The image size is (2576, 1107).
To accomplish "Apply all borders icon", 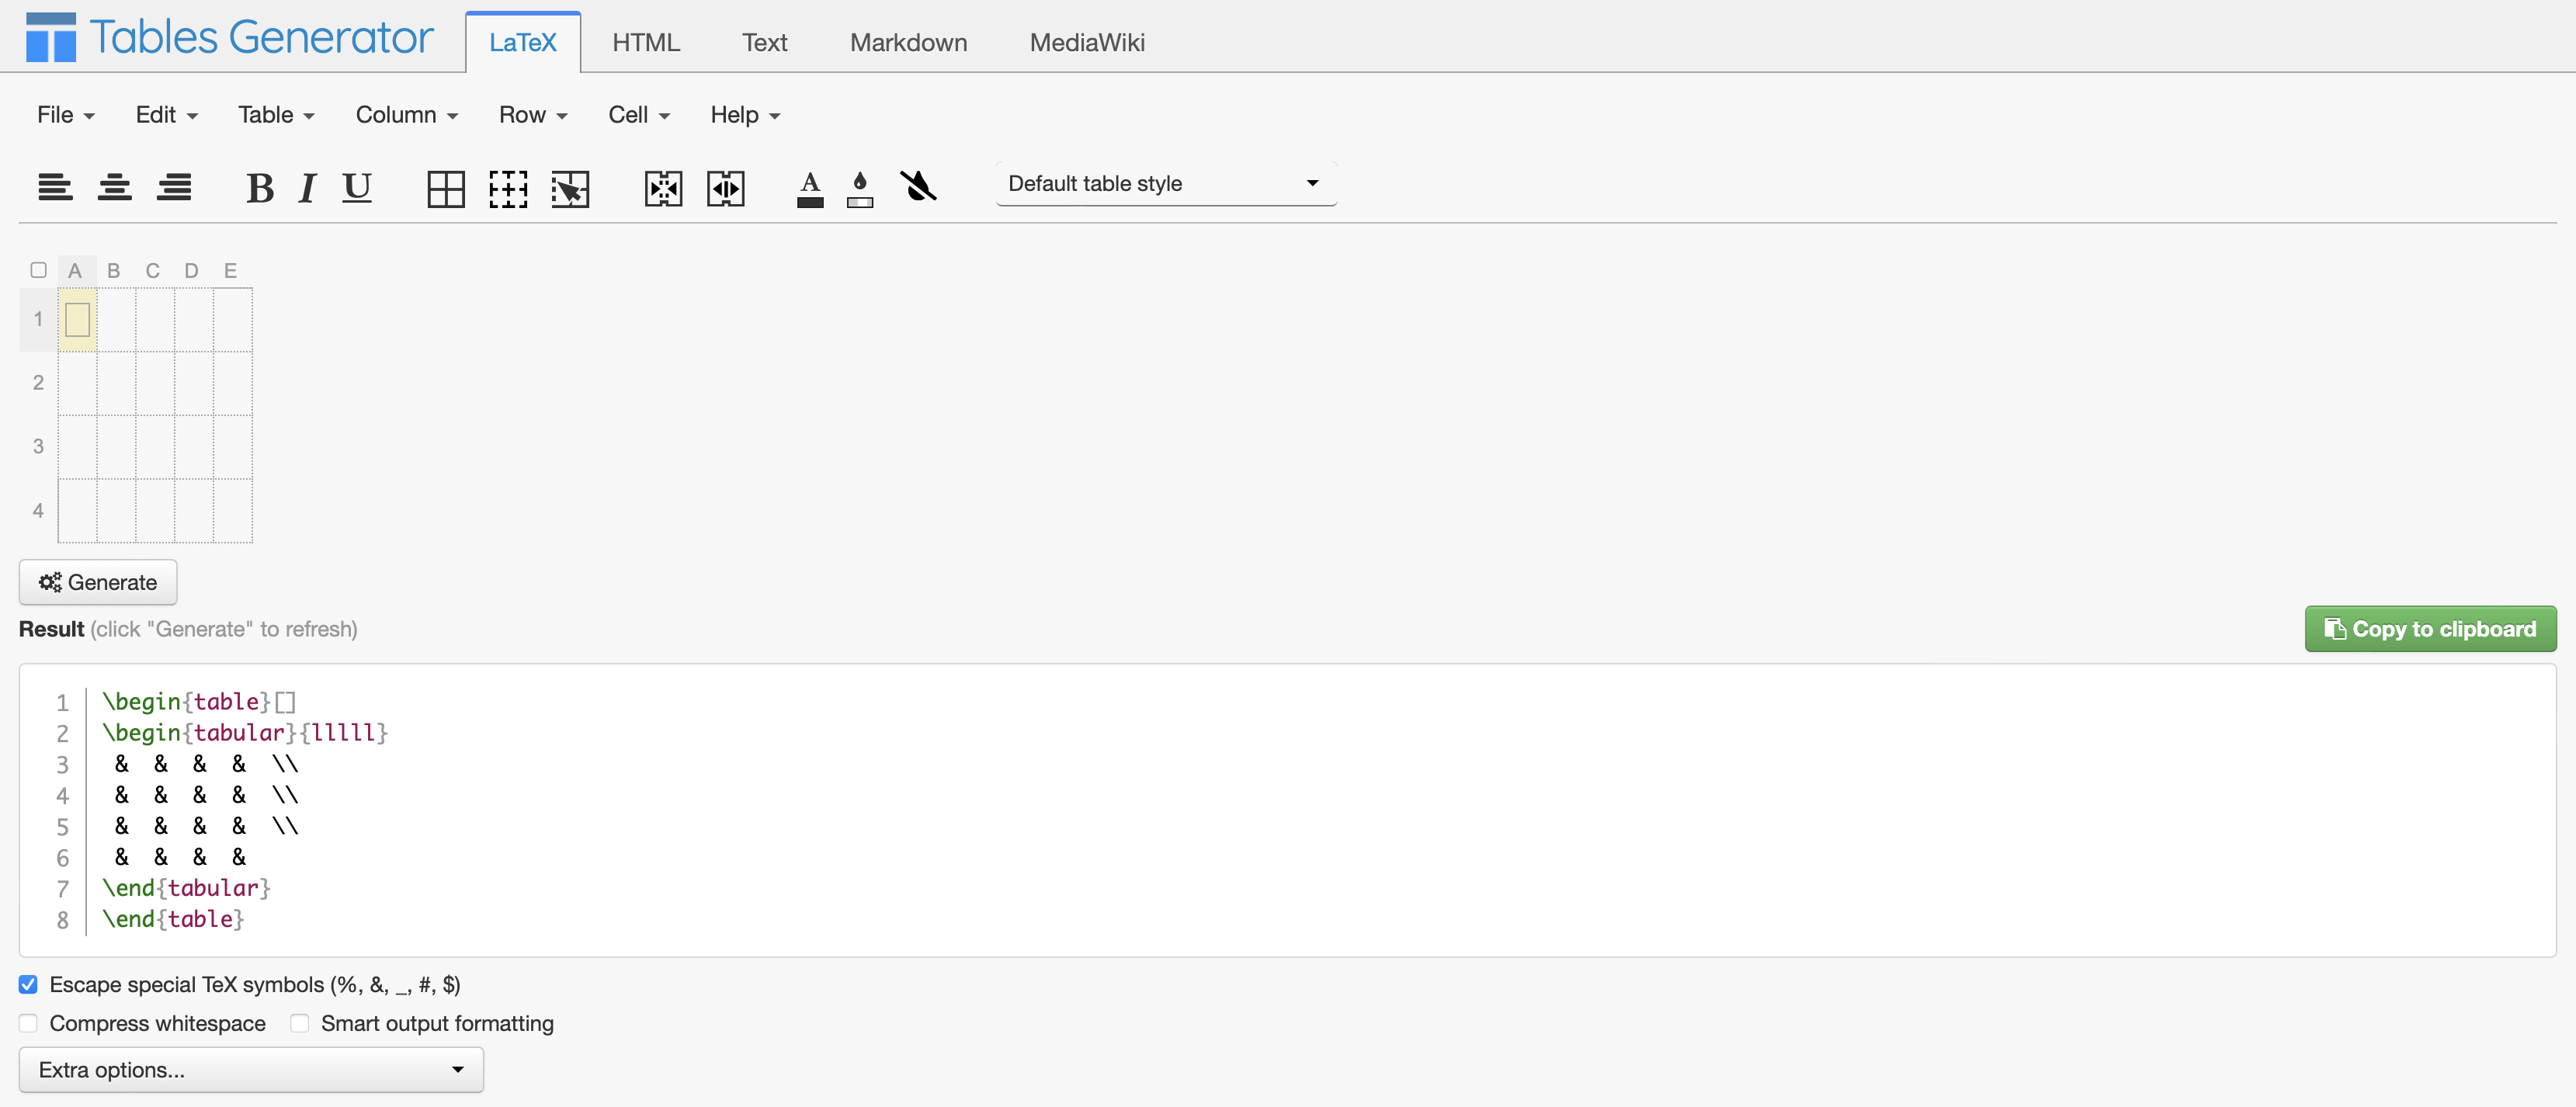I will click(x=446, y=188).
